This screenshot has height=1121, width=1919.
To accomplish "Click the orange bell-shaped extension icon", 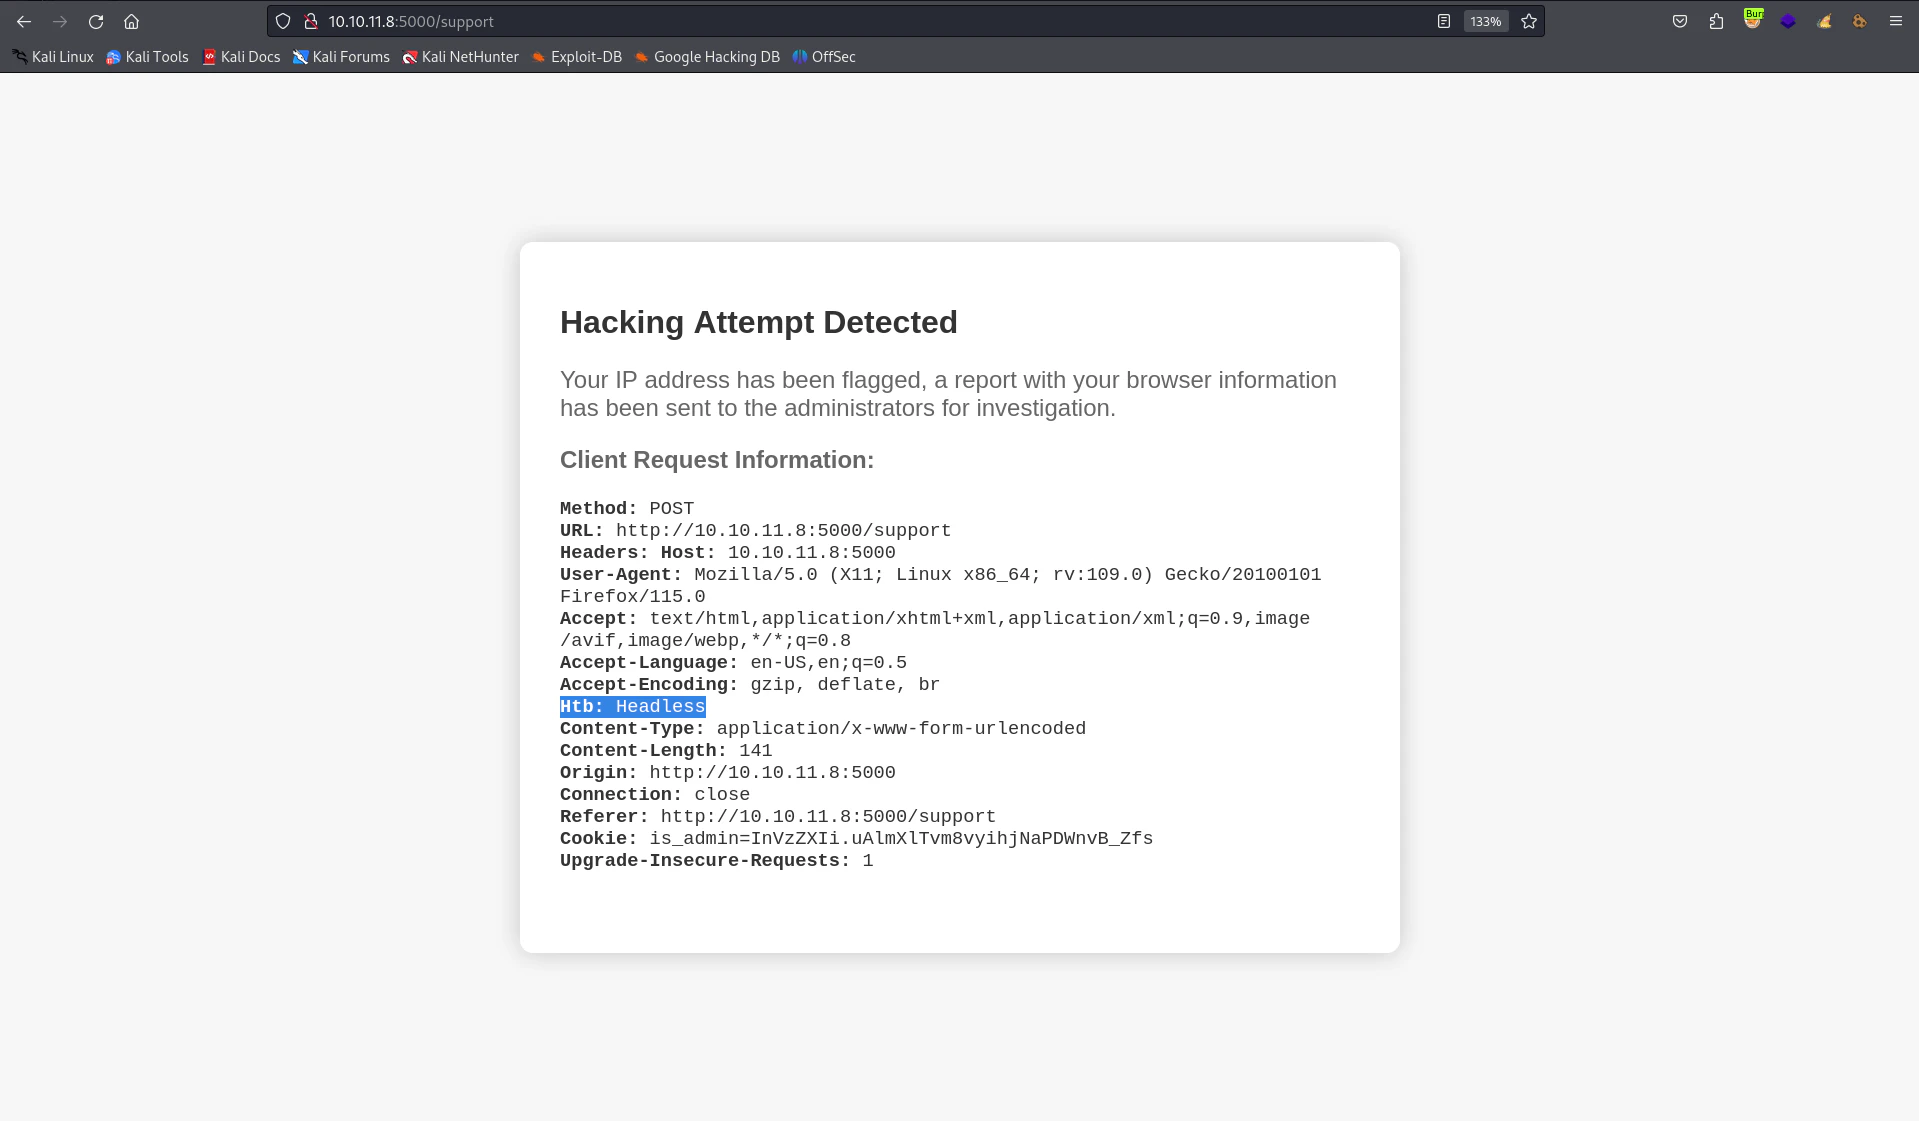I will (x=1824, y=21).
